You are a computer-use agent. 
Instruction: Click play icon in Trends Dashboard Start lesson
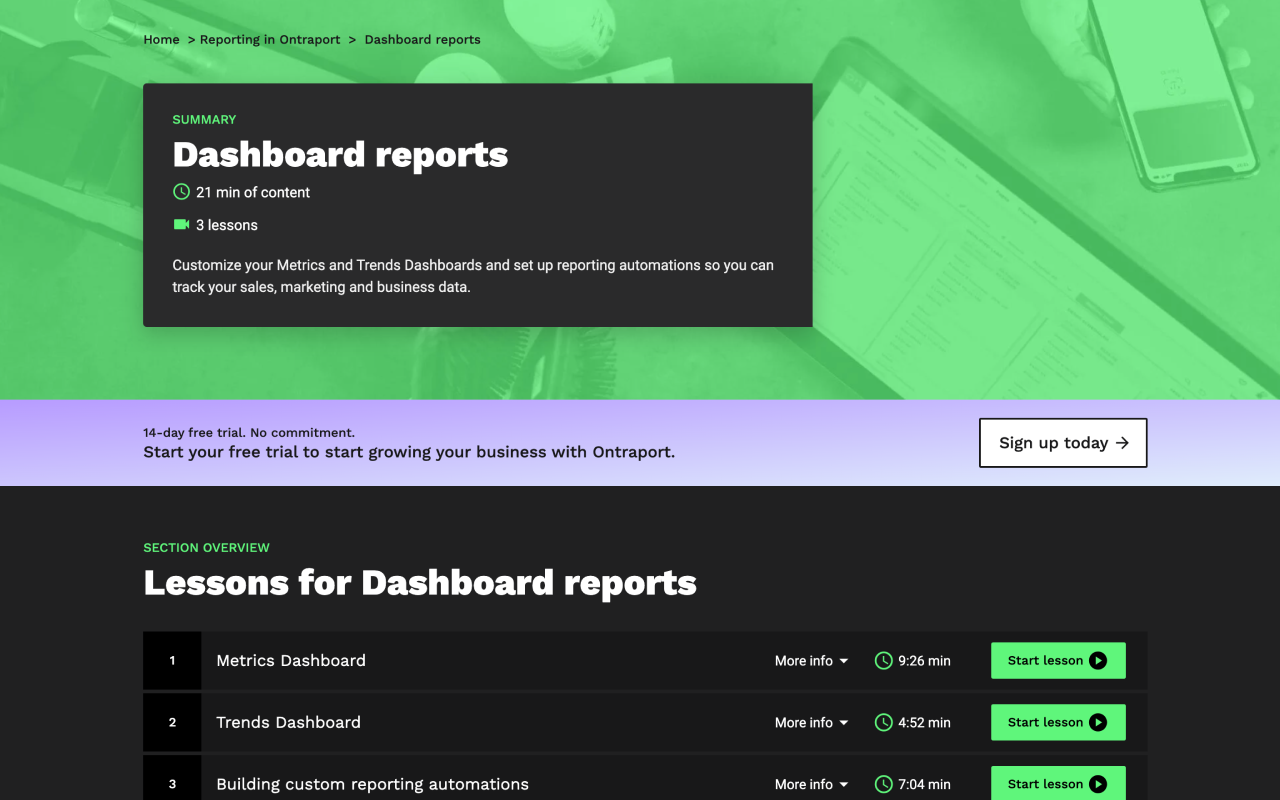(x=1098, y=723)
